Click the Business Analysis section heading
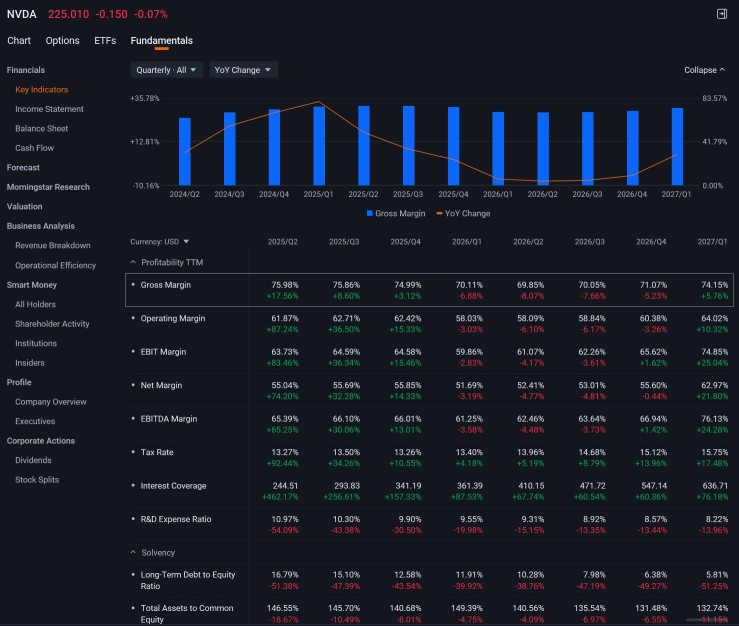 (41, 226)
